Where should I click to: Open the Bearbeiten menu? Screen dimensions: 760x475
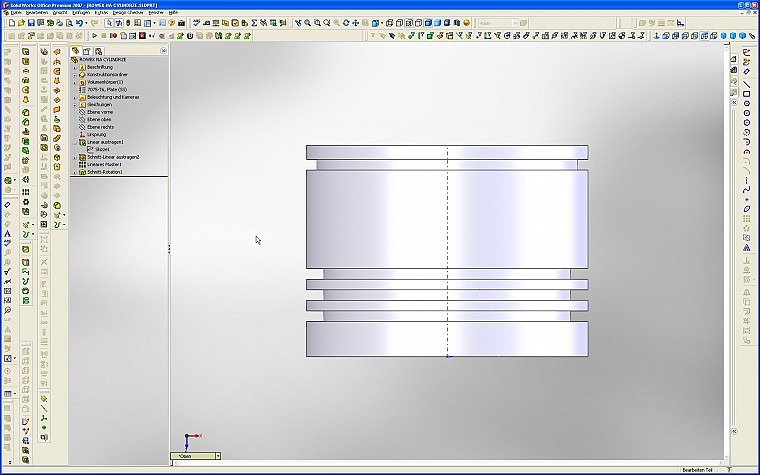(37, 12)
